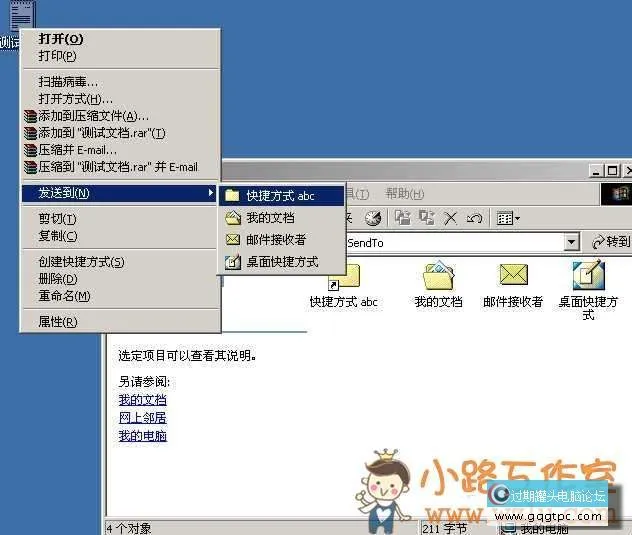Select 剪切(T) in the context menu
Image resolution: width=632 pixels, height=535 pixels.
120,219
